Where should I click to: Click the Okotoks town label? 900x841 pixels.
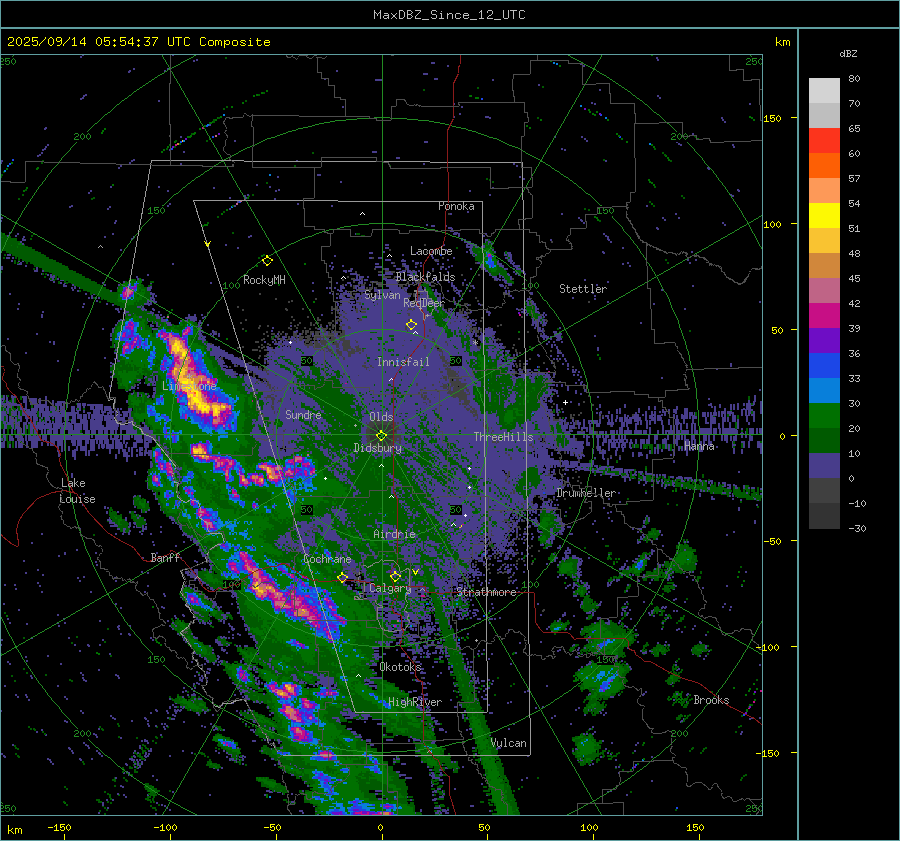[x=400, y=667]
